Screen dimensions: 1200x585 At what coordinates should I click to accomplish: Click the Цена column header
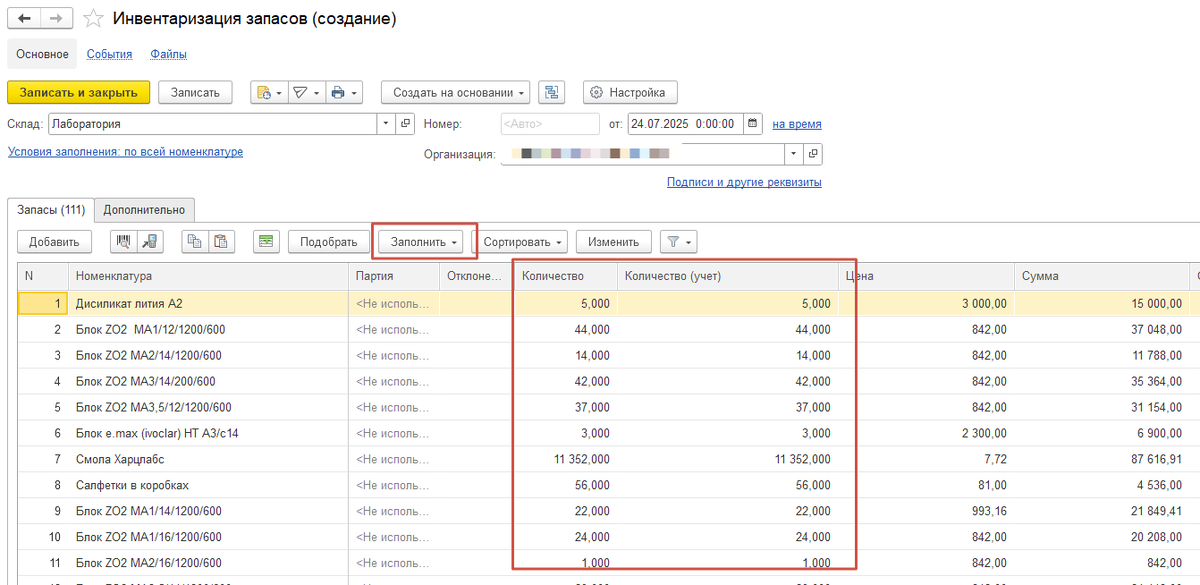(925, 276)
